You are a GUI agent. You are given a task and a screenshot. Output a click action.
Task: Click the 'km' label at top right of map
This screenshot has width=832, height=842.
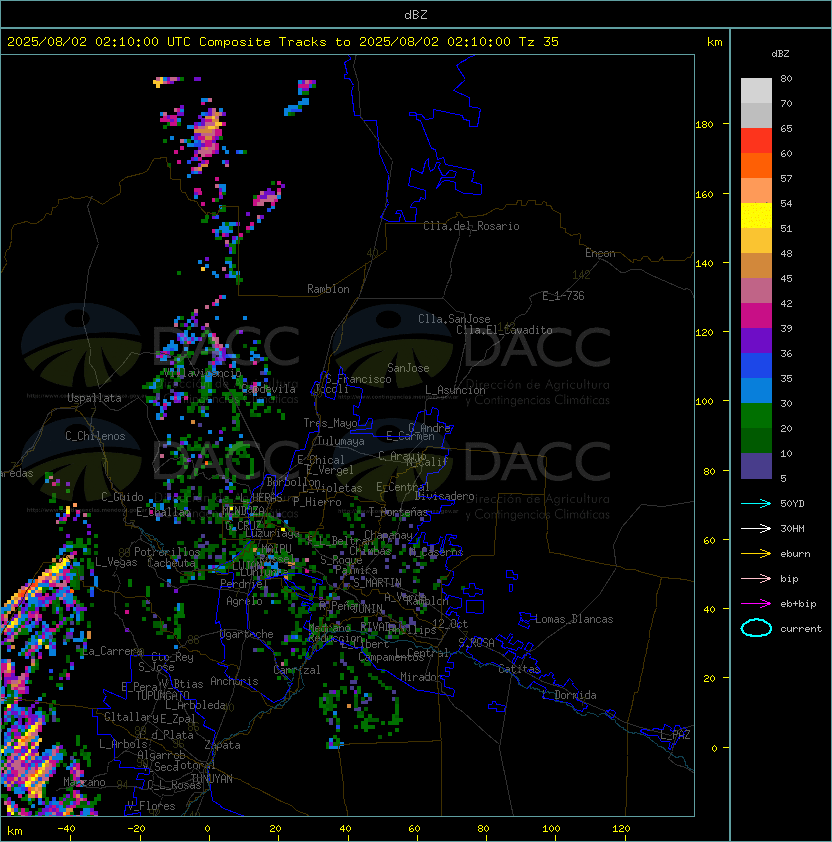coord(714,42)
